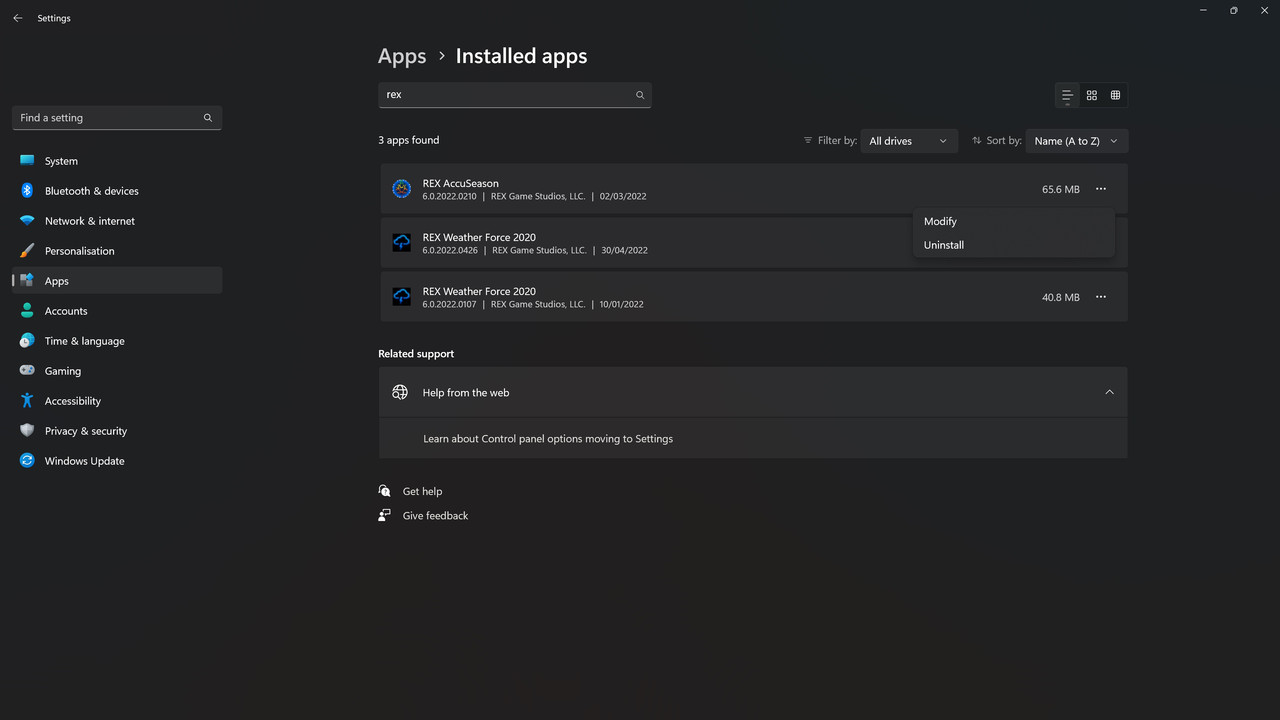The image size is (1280, 720).
Task: Go to Network & internet settings
Action: click(x=117, y=221)
